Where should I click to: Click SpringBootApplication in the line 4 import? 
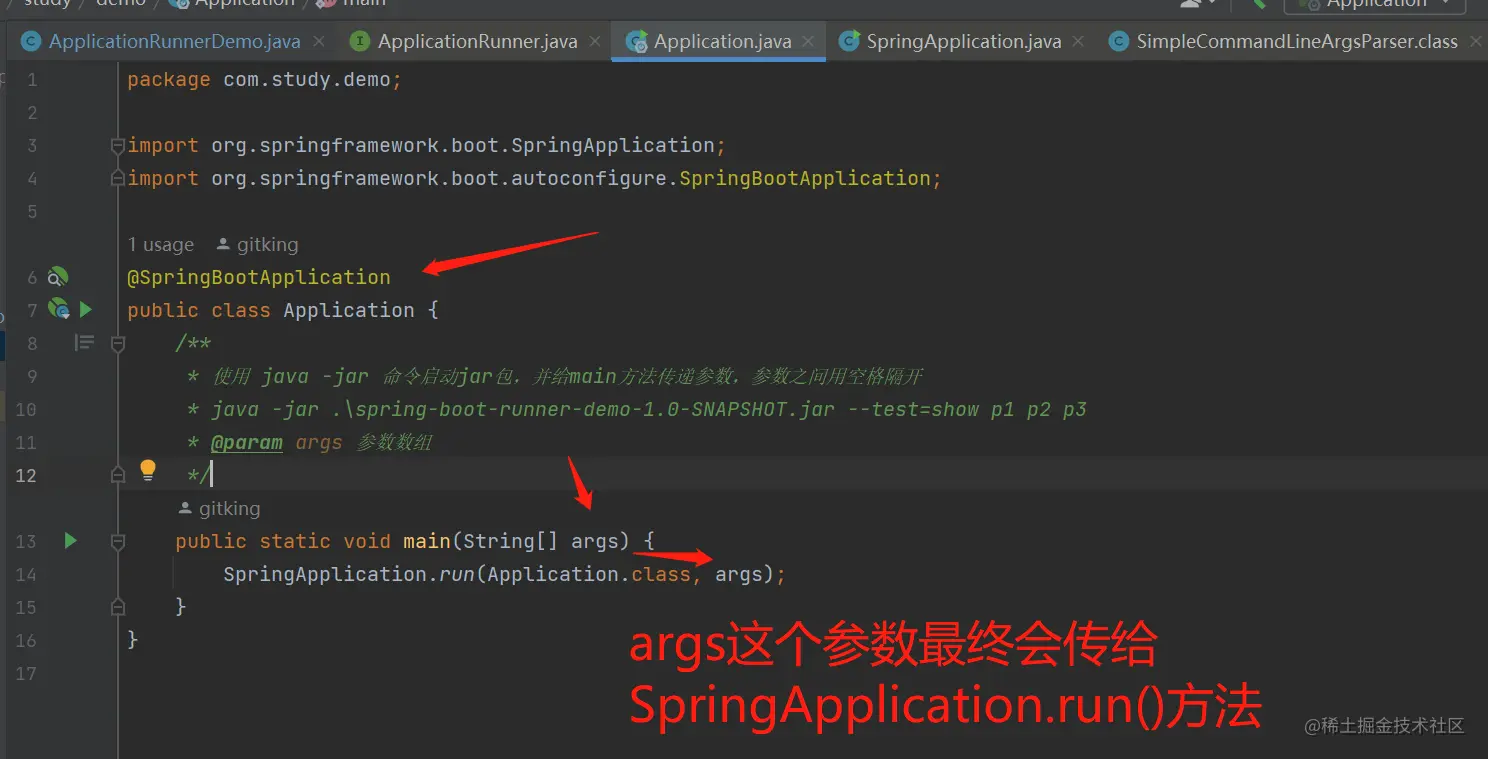[x=805, y=178]
